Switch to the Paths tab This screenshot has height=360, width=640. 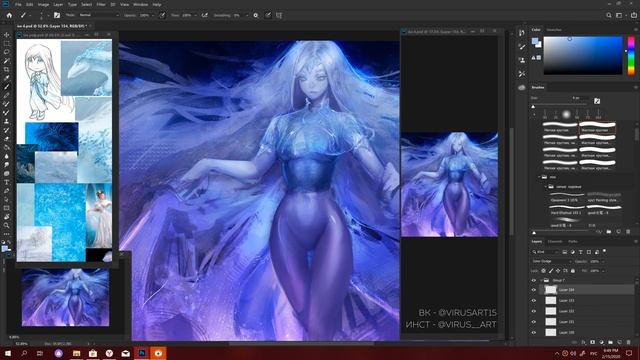tap(573, 242)
